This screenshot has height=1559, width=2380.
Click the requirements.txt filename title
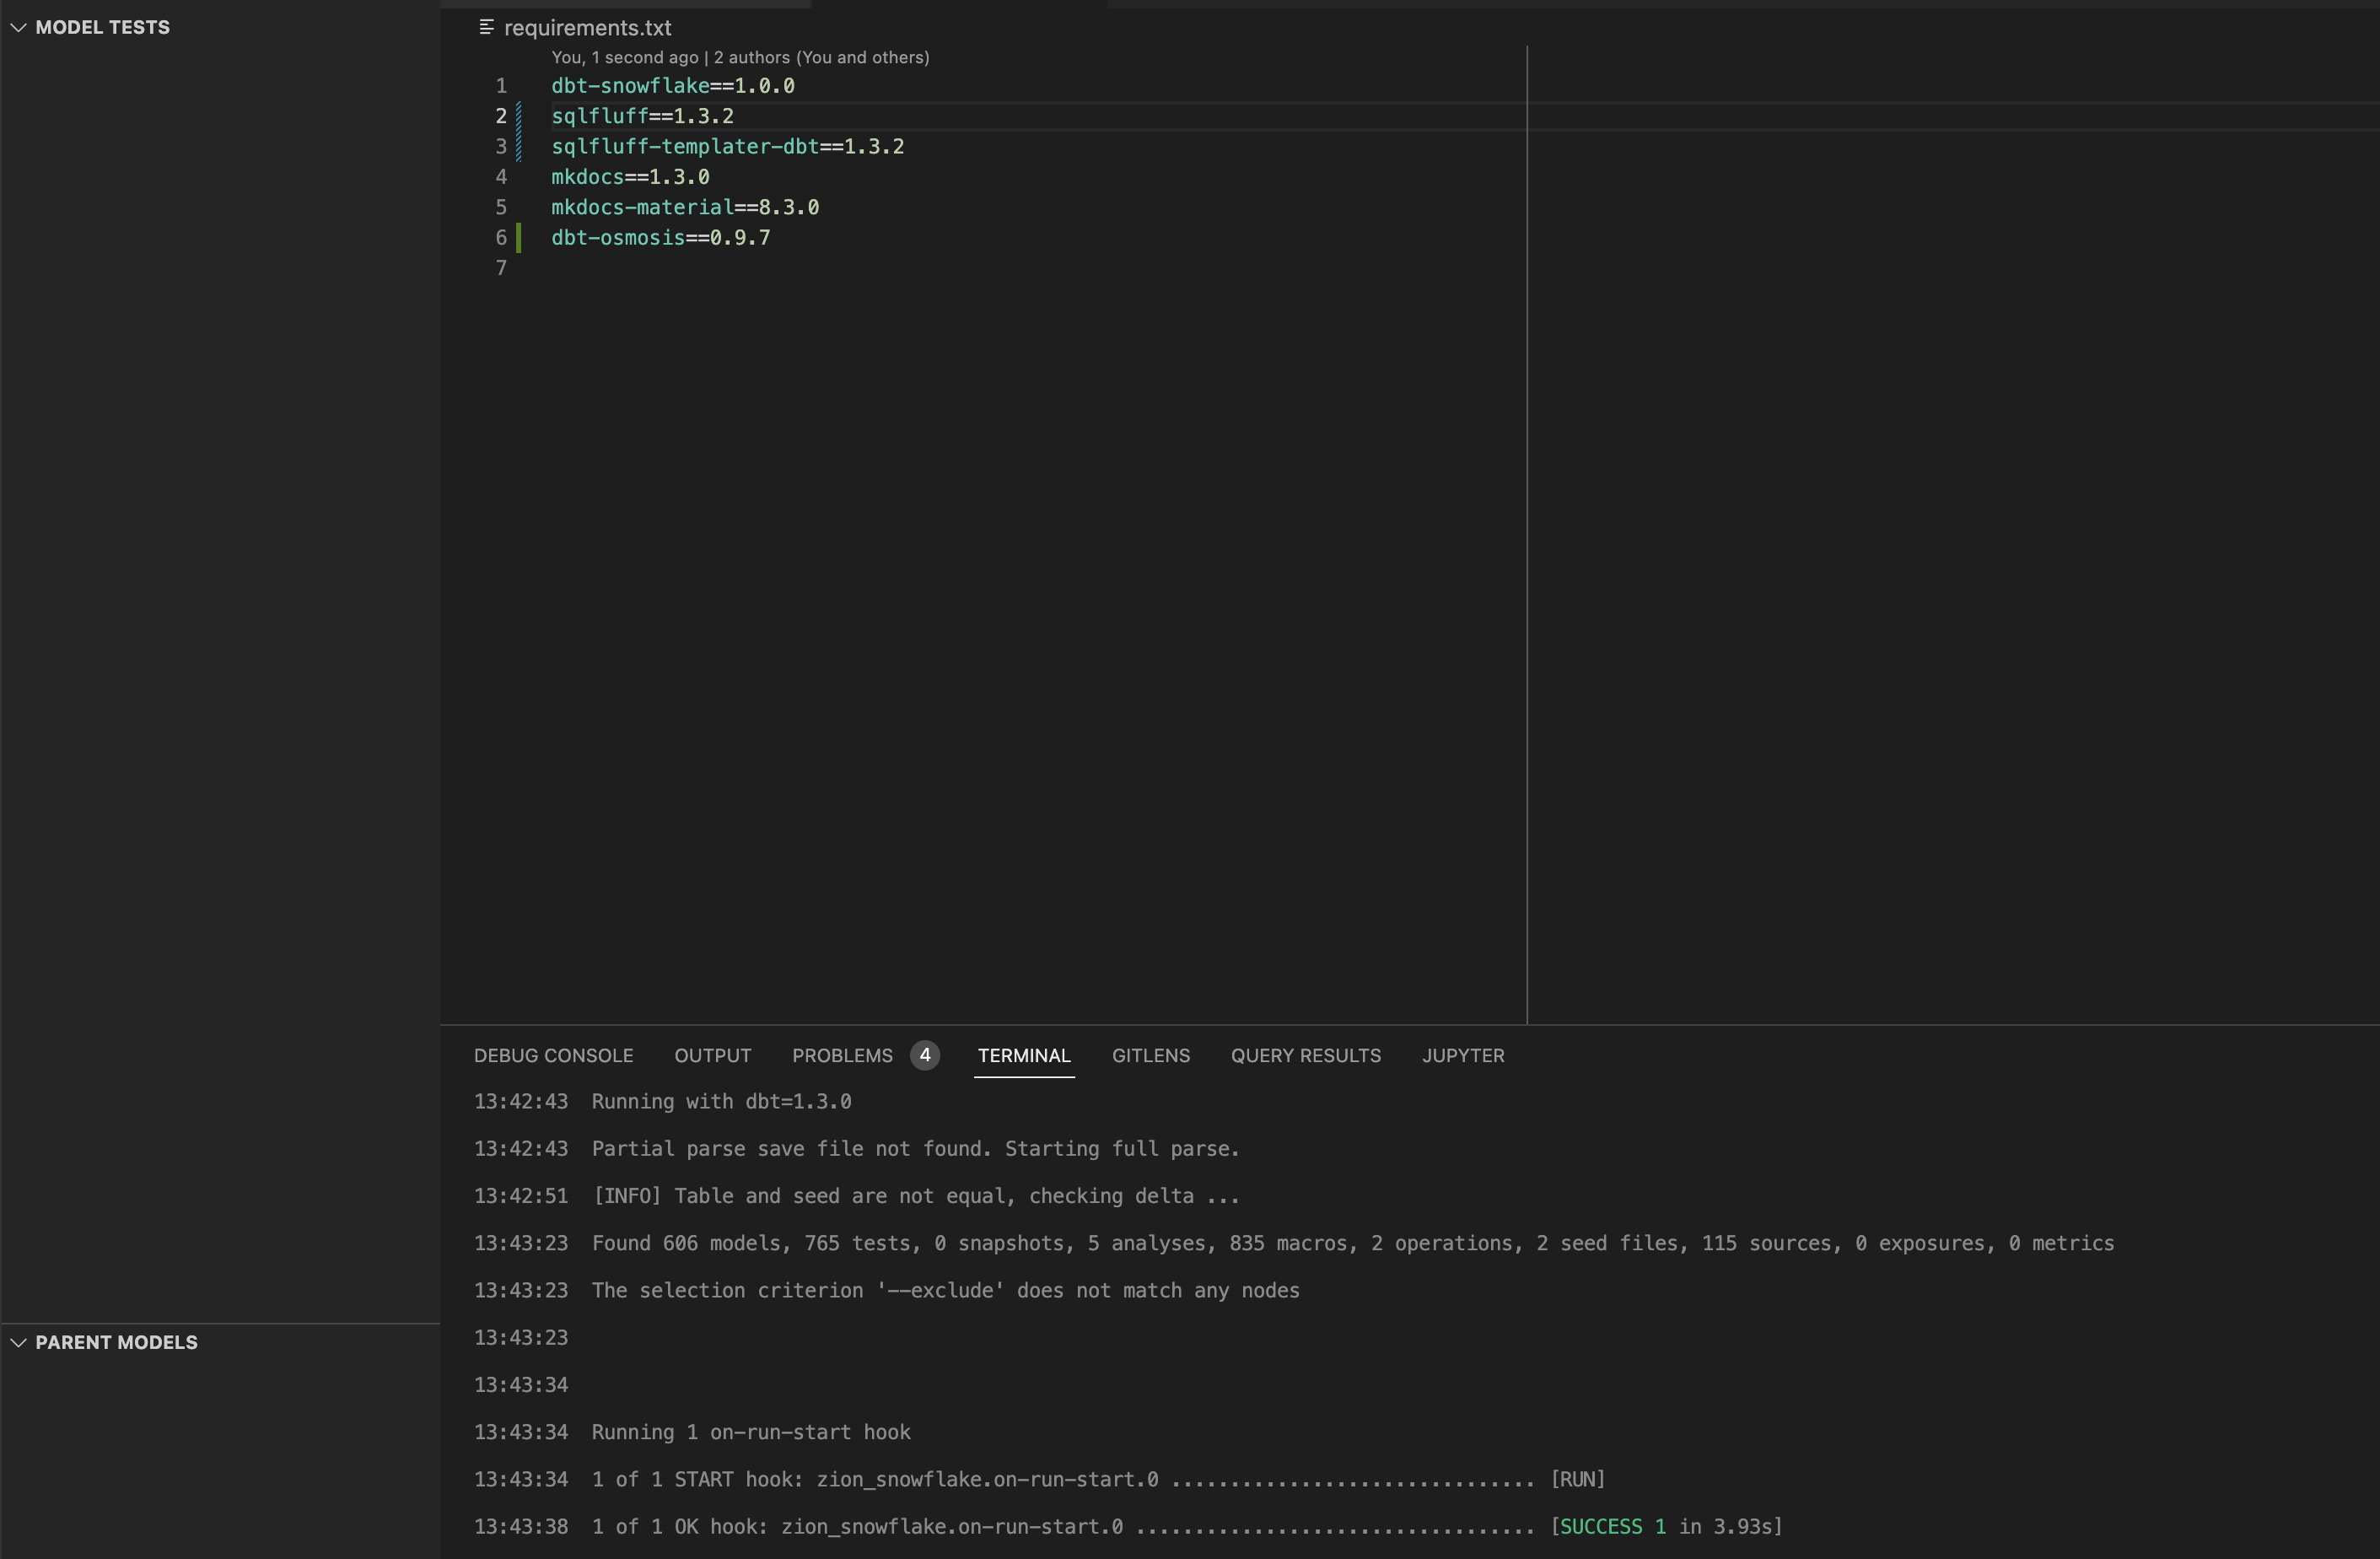click(587, 27)
